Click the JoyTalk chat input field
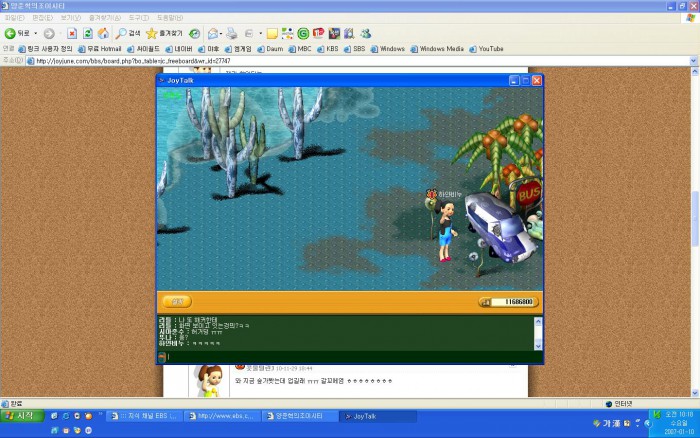The image size is (700, 438). tap(350, 356)
